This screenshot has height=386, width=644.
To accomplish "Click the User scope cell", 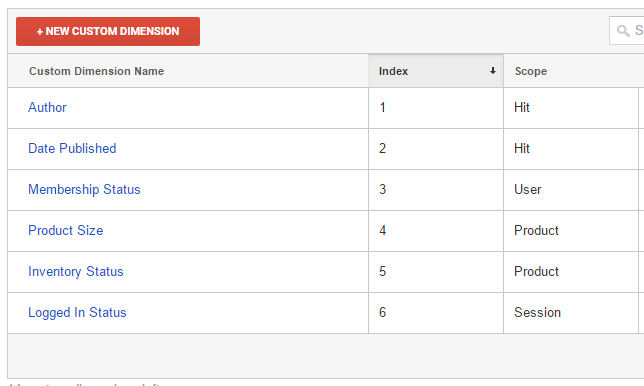I will tap(571, 190).
